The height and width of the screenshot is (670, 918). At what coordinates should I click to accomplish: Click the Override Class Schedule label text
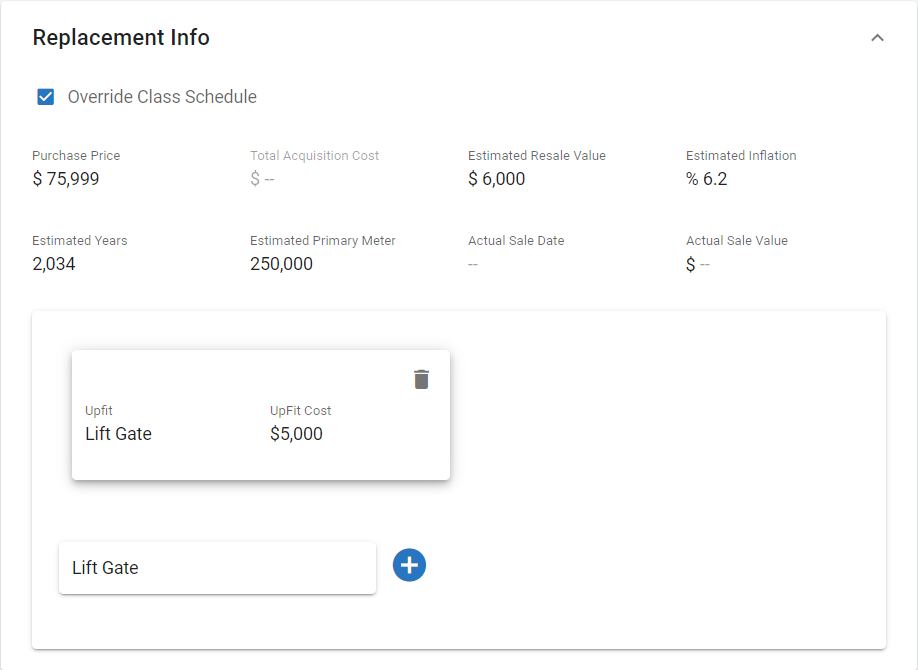[162, 97]
